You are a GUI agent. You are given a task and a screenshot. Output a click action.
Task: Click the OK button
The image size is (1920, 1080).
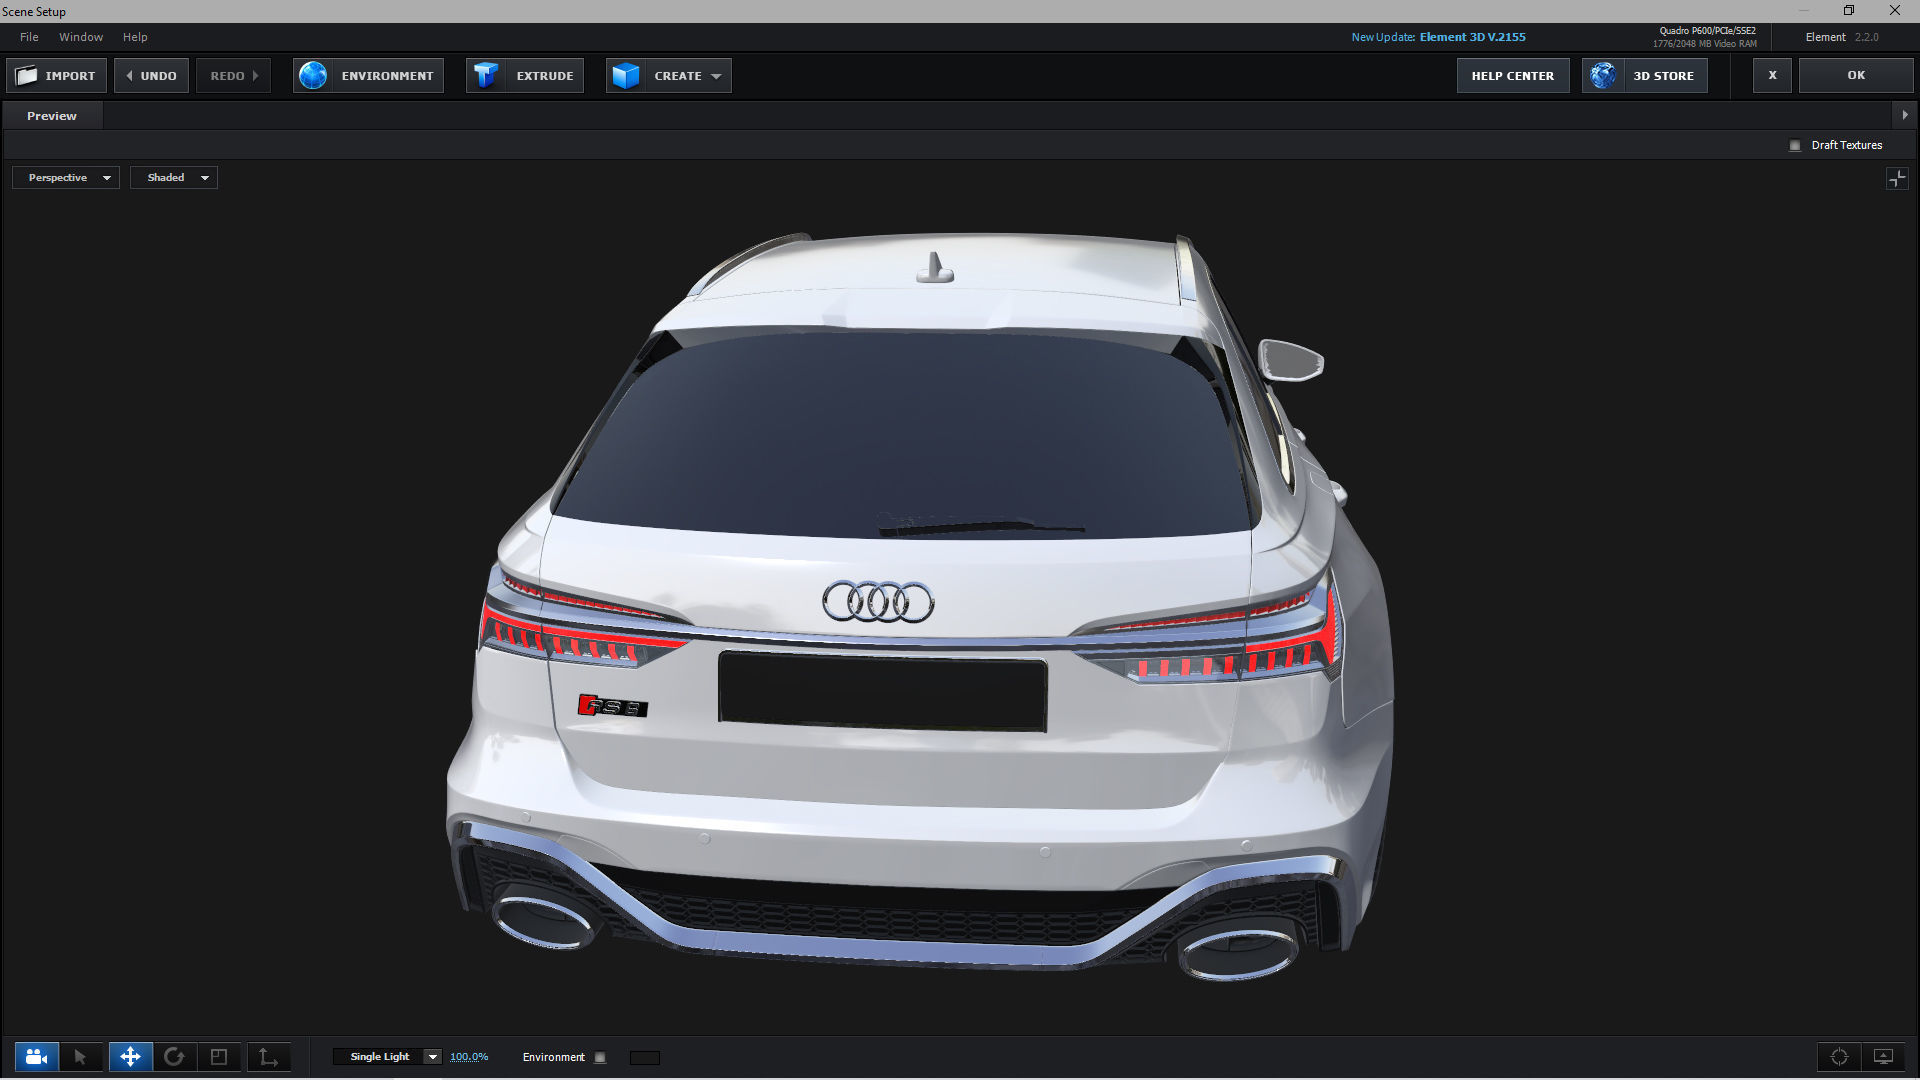(1856, 76)
